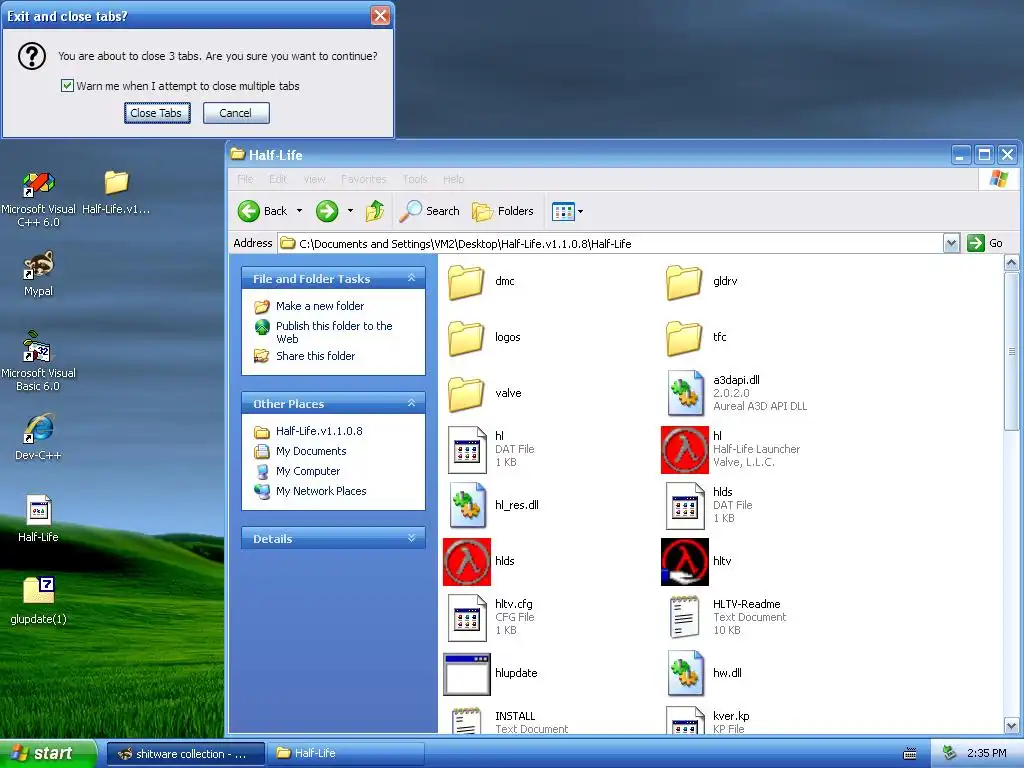Click Make a new folder
Viewport: 1024px width, 768px height.
[x=320, y=306]
